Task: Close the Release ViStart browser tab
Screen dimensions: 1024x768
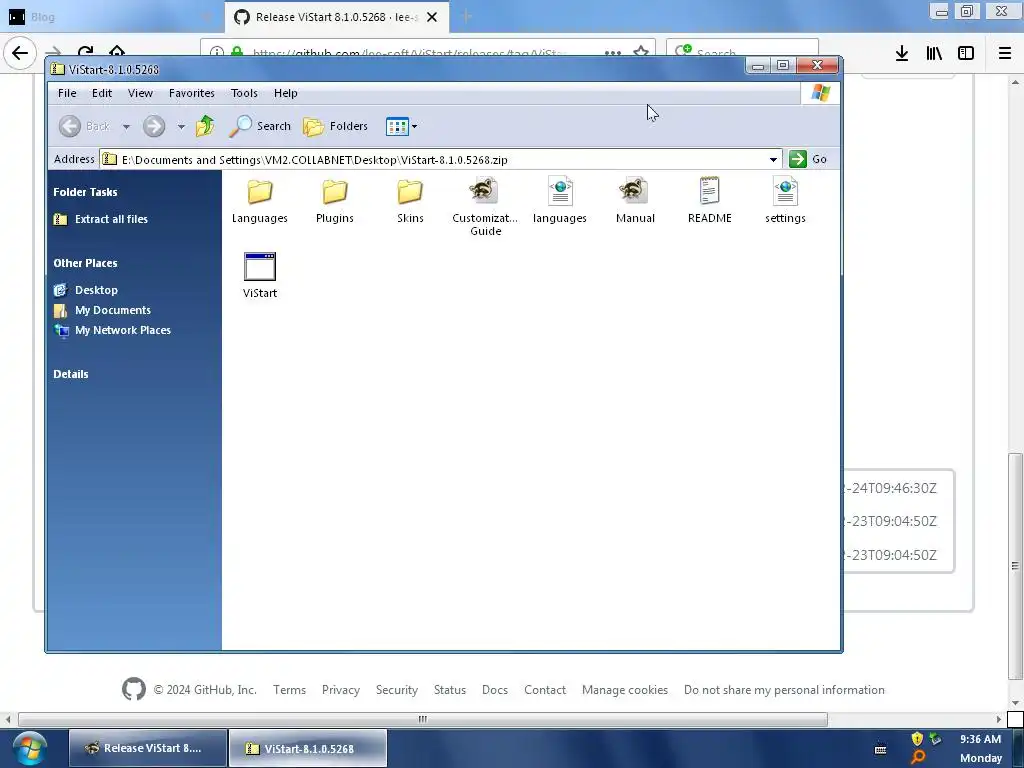Action: click(x=432, y=17)
